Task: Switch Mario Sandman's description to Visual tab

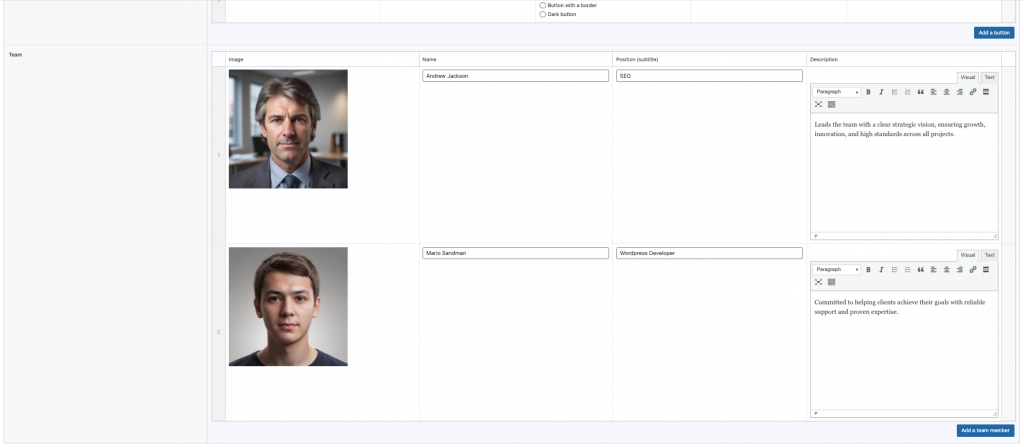Action: coord(968,255)
